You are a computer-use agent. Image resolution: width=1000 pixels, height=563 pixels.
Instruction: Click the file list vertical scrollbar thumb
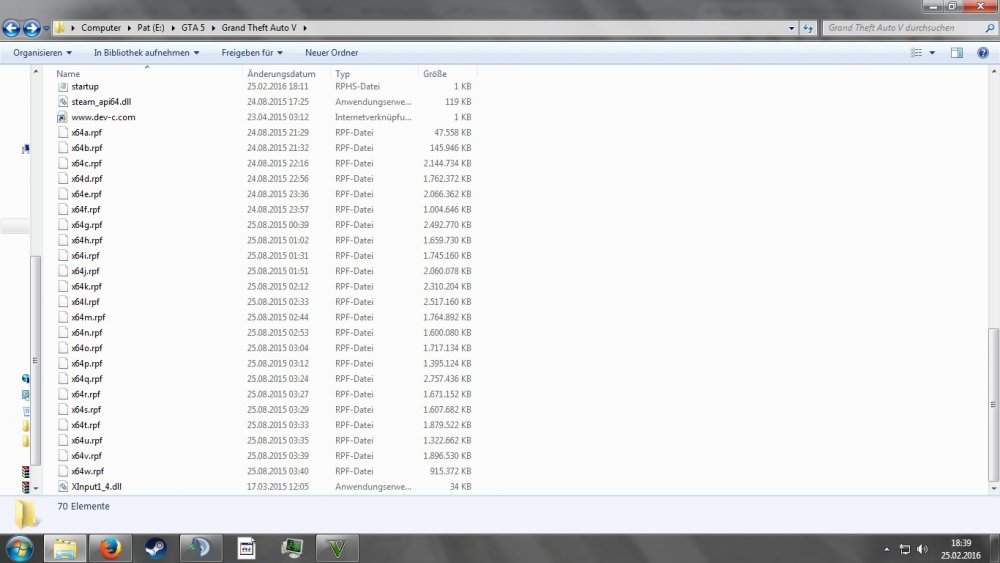point(993,406)
